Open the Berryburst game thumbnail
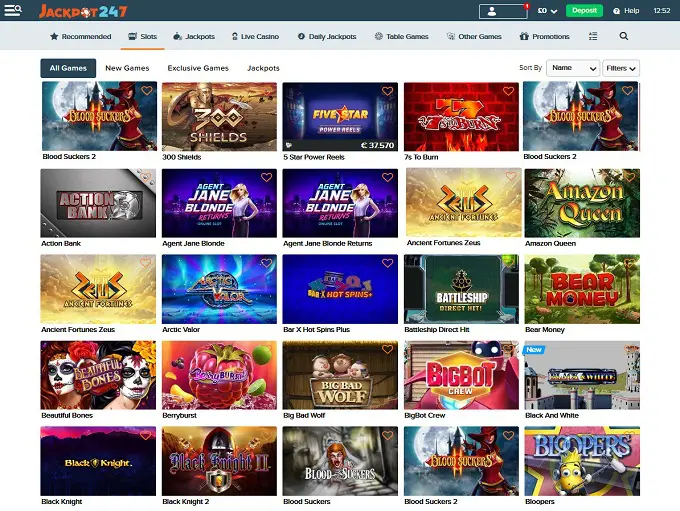This screenshot has height=511, width=680. click(219, 375)
